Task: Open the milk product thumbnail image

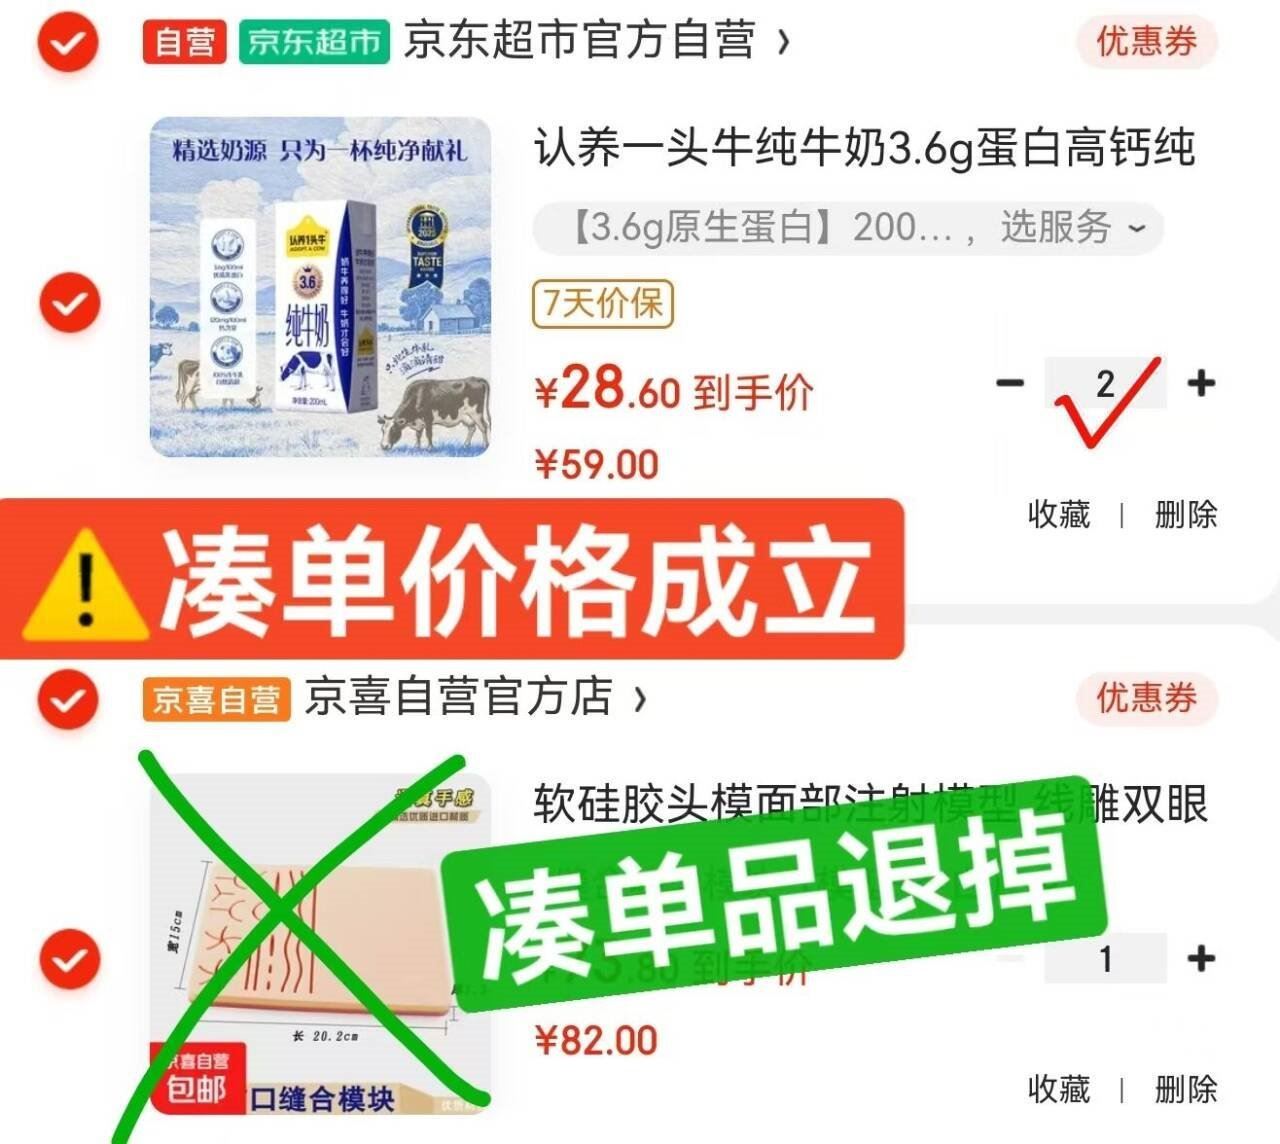Action: point(321,287)
